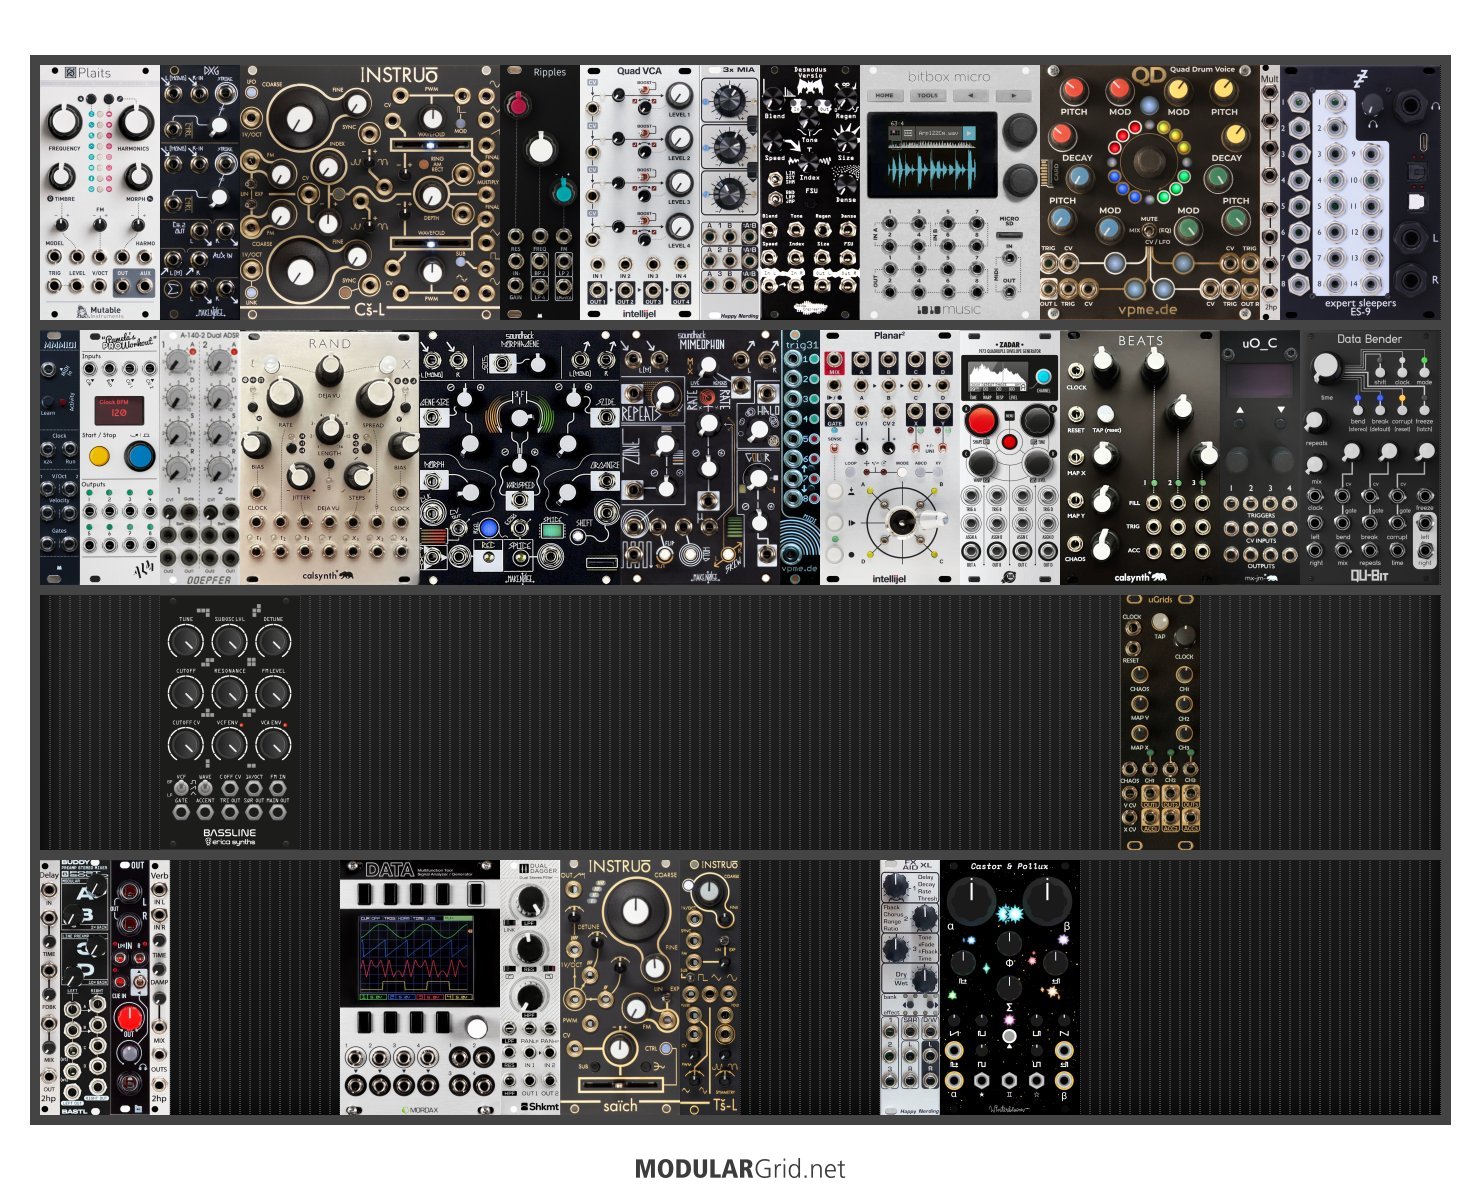Open the ModularGrid.net link
1481x1190 pixels.
coord(740,1168)
